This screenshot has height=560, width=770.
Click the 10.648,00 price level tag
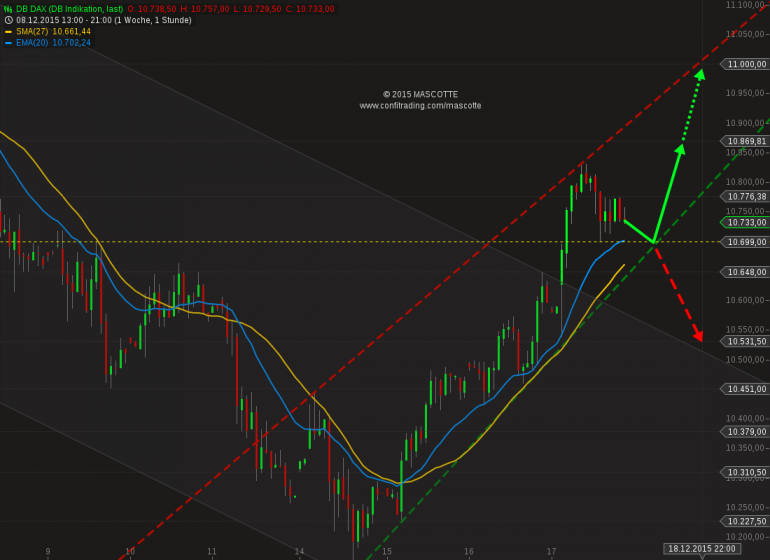[x=744, y=272]
